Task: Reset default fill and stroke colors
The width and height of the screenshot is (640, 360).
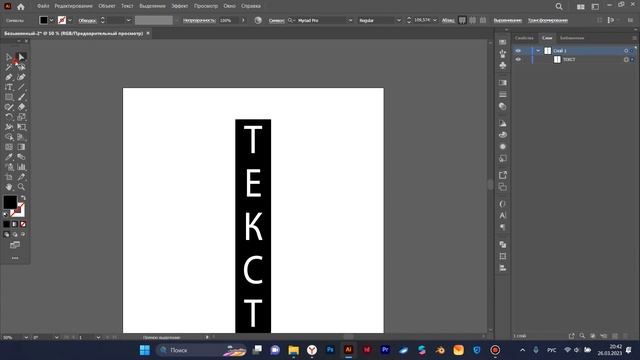Action: tap(6, 214)
